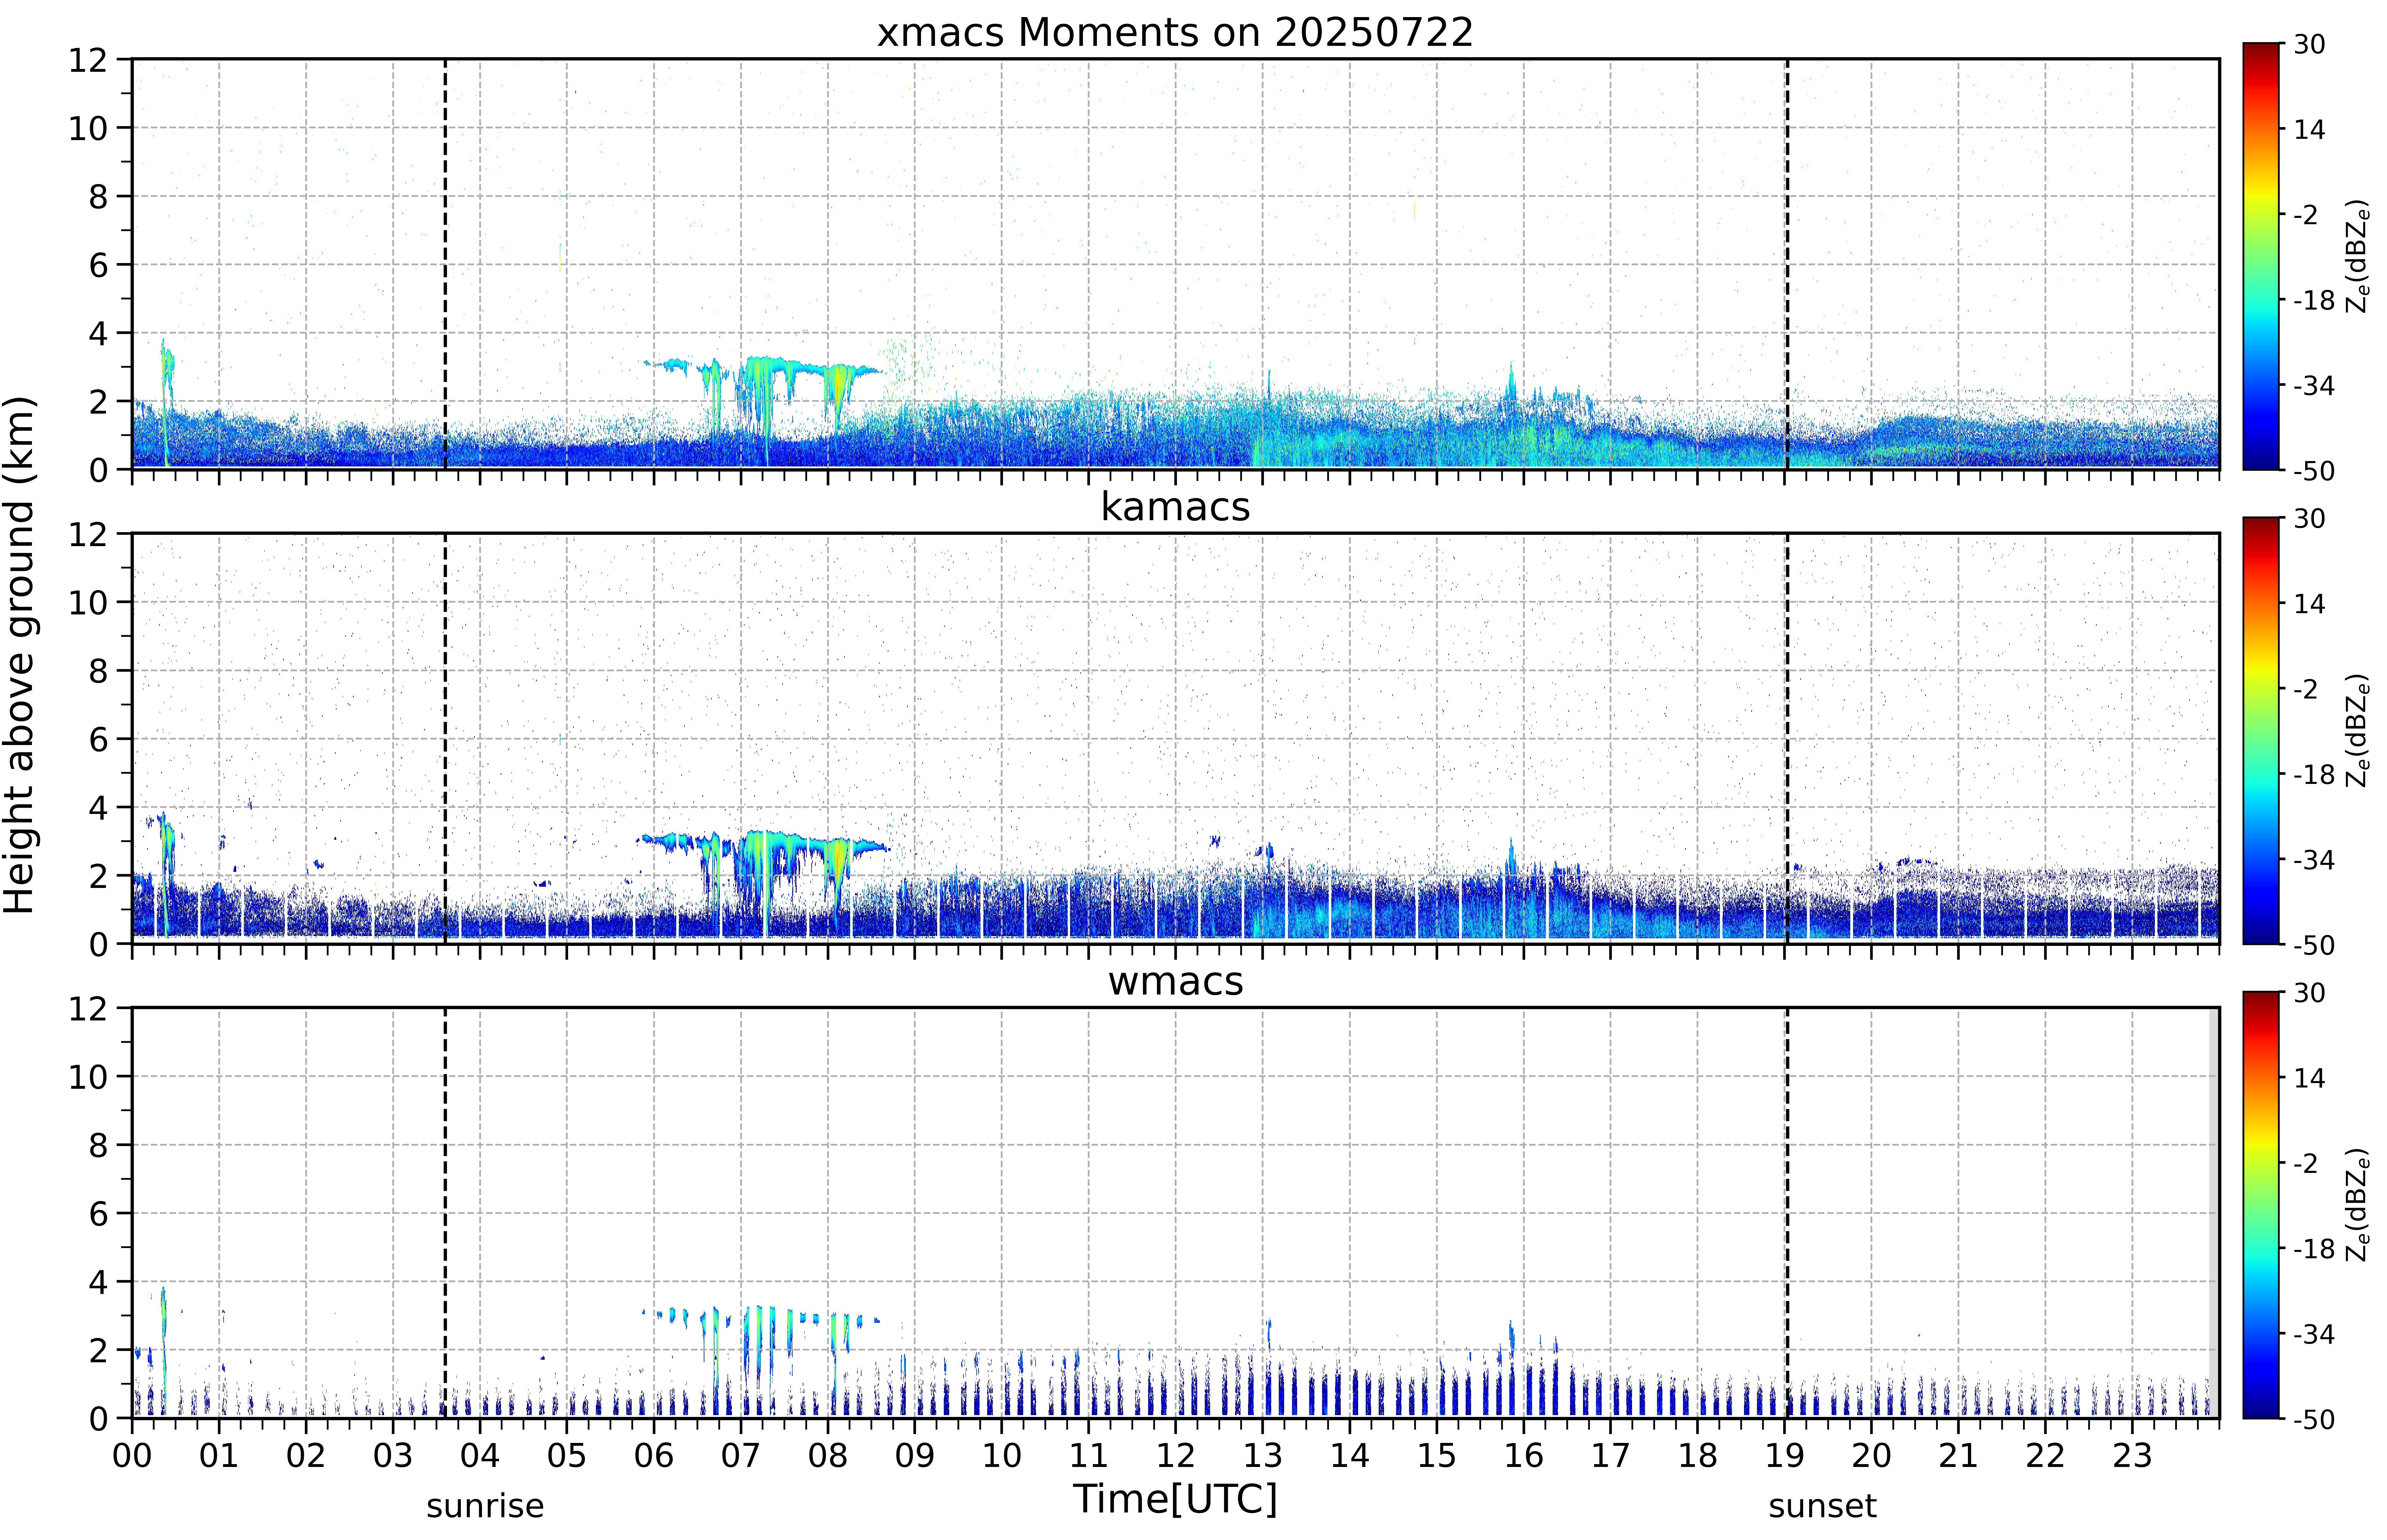
Task: Click the "14" value on kamacs colorbar
Action: point(2309,604)
